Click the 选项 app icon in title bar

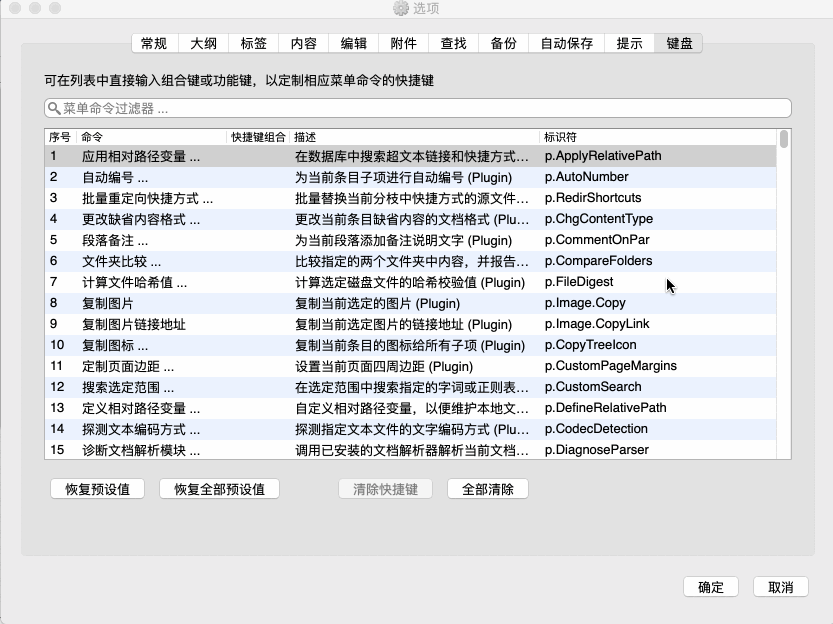pyautogui.click(x=403, y=9)
